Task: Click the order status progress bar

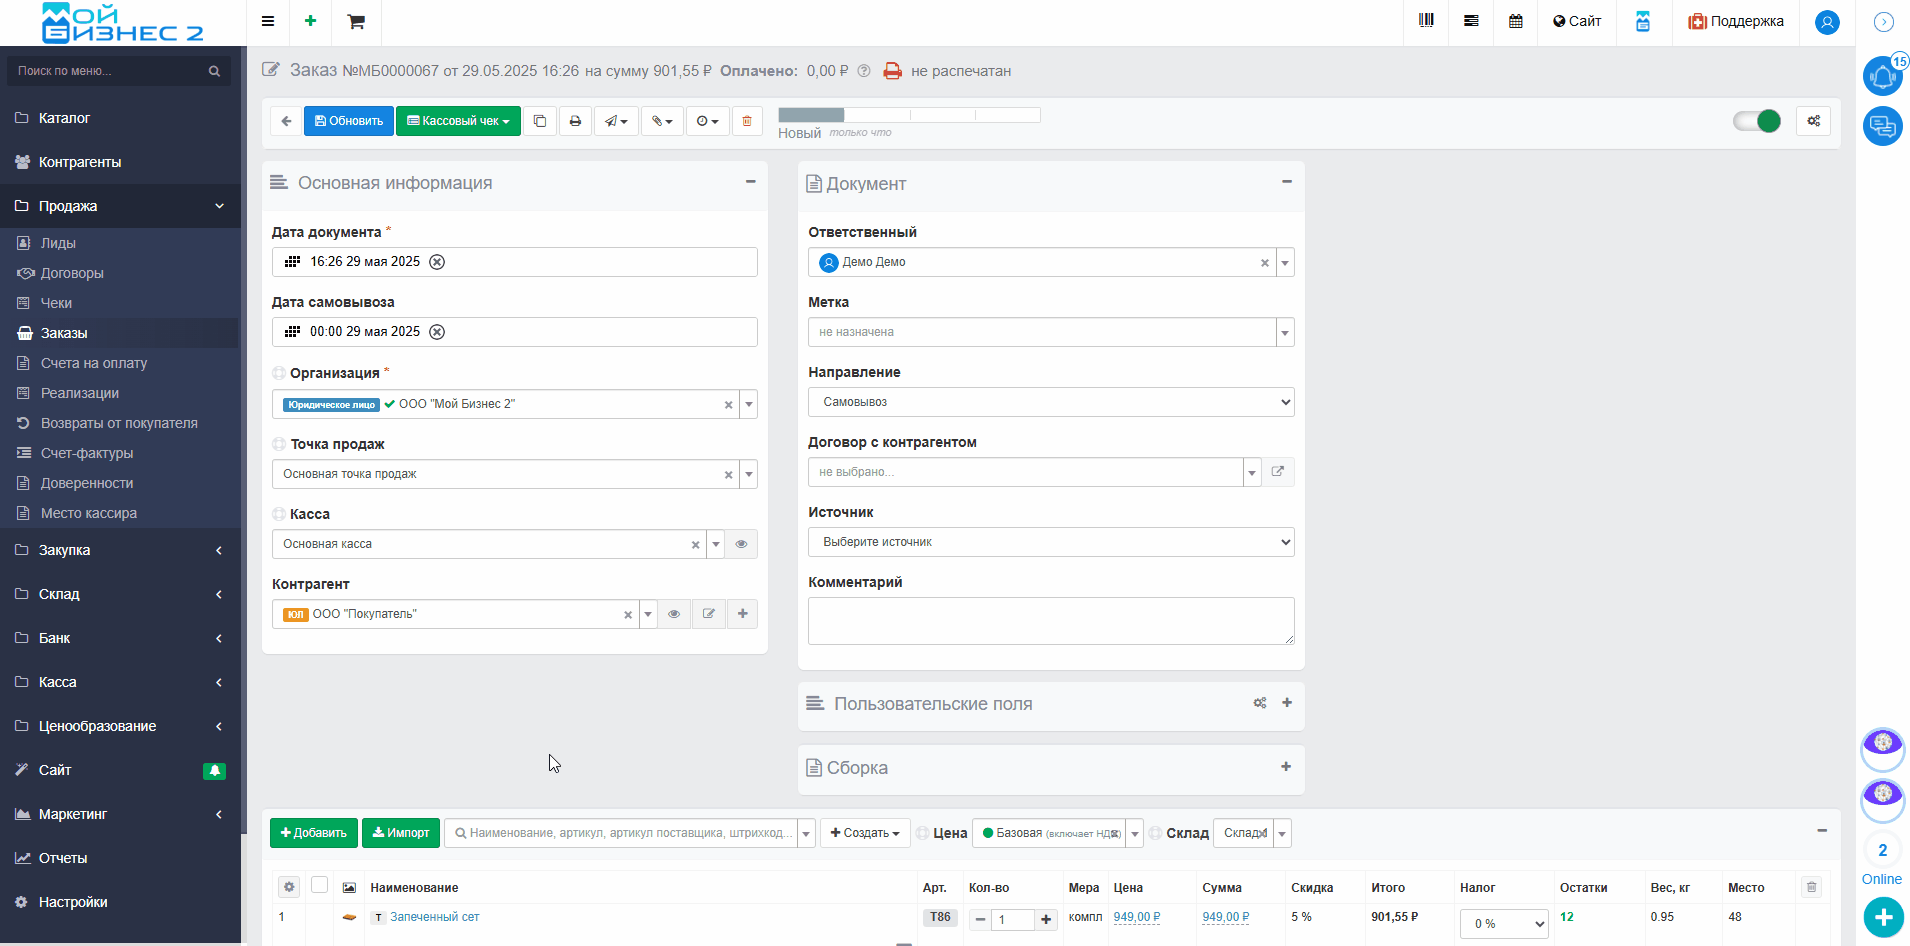Action: 909,115
